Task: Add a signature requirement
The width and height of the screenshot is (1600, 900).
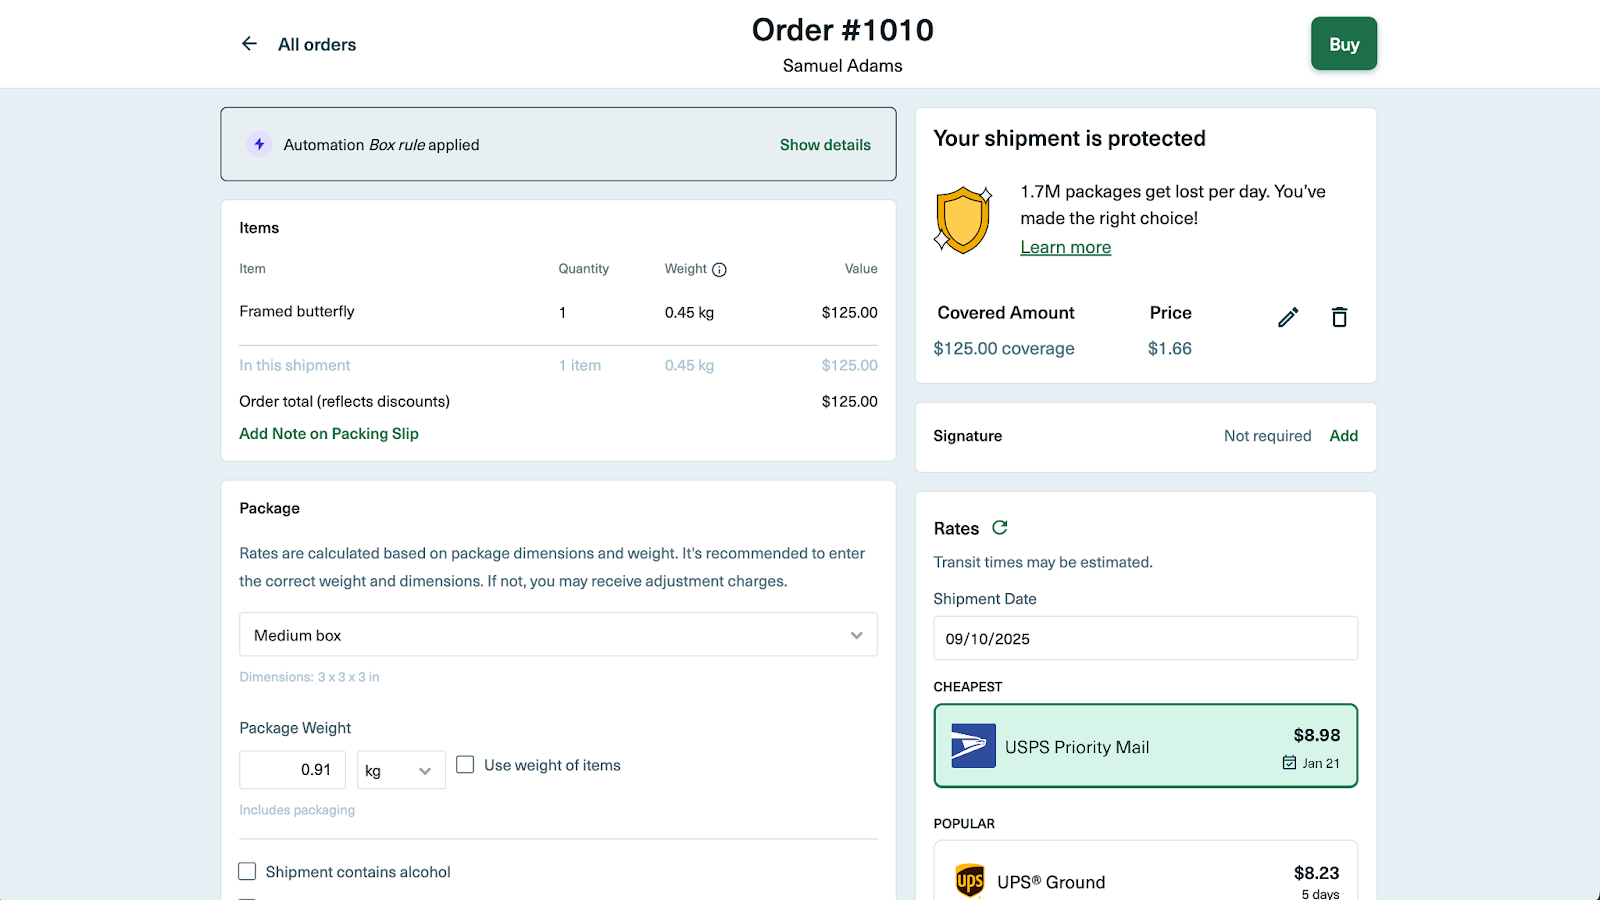Action: (x=1343, y=436)
